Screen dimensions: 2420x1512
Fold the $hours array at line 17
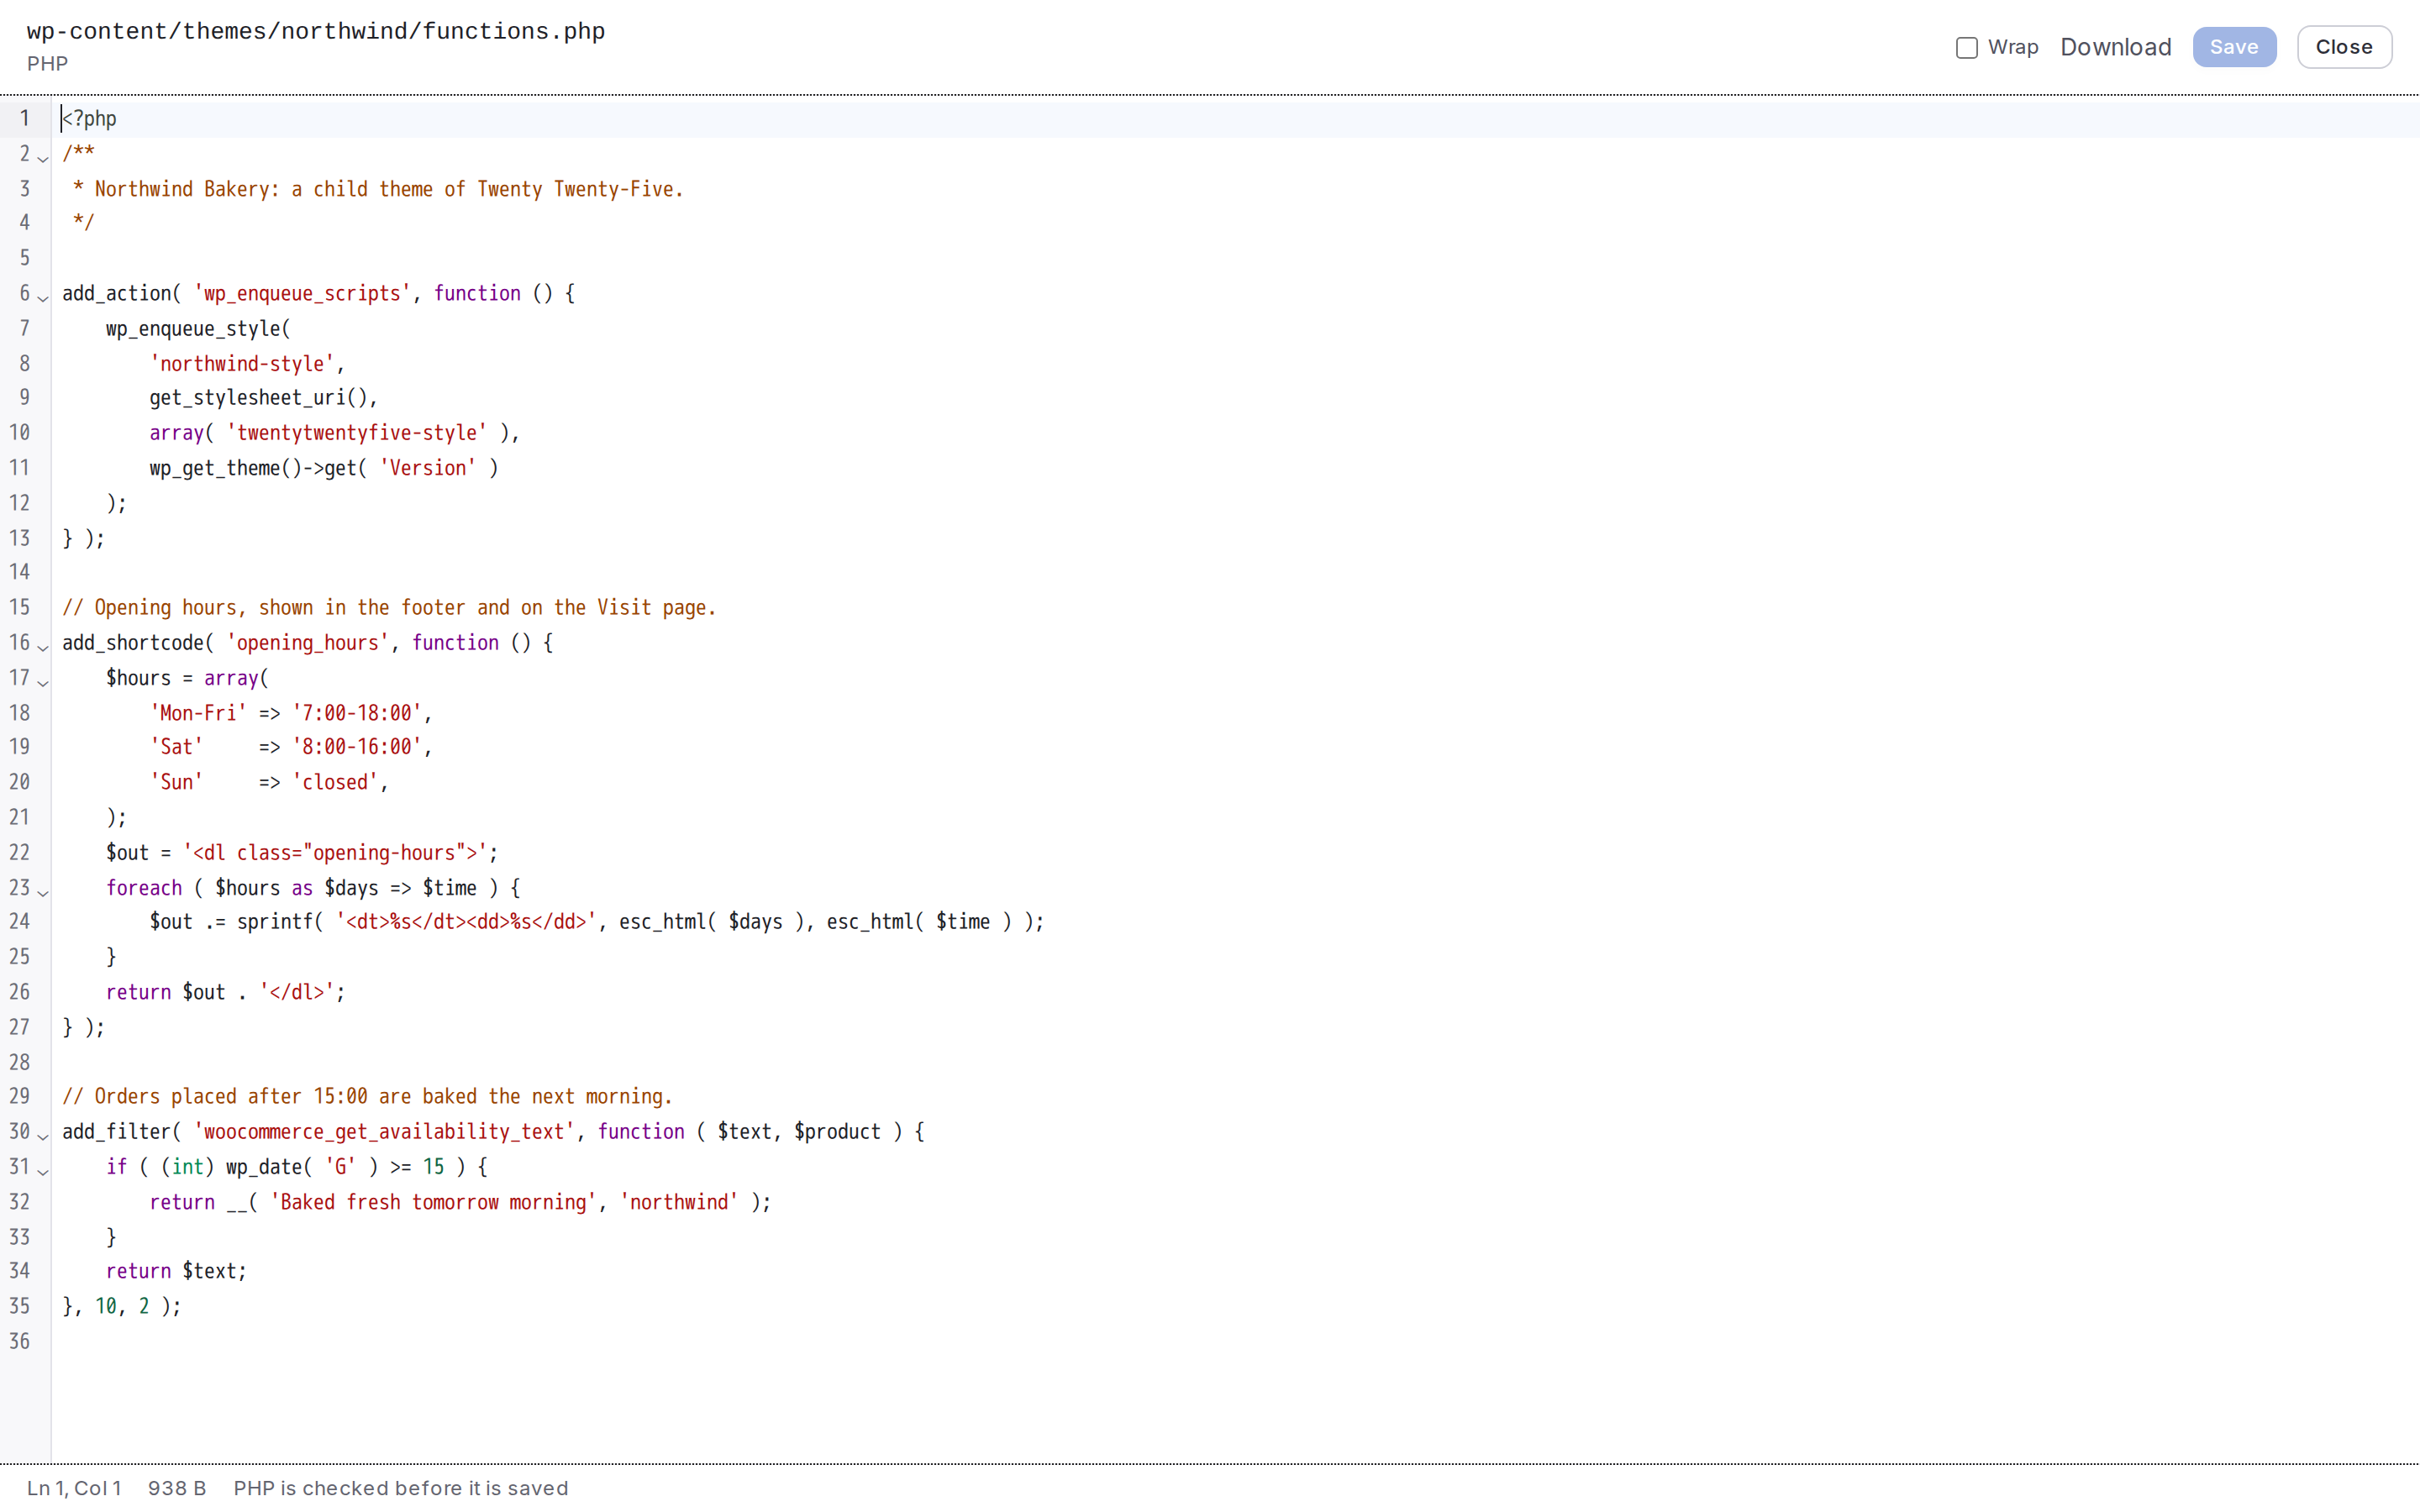pyautogui.click(x=43, y=681)
